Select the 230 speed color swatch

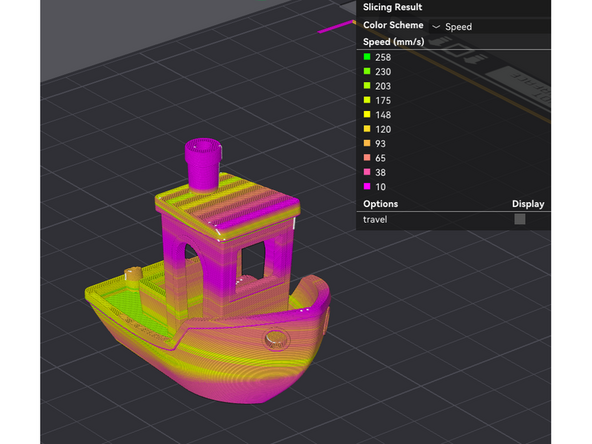pyautogui.click(x=367, y=71)
